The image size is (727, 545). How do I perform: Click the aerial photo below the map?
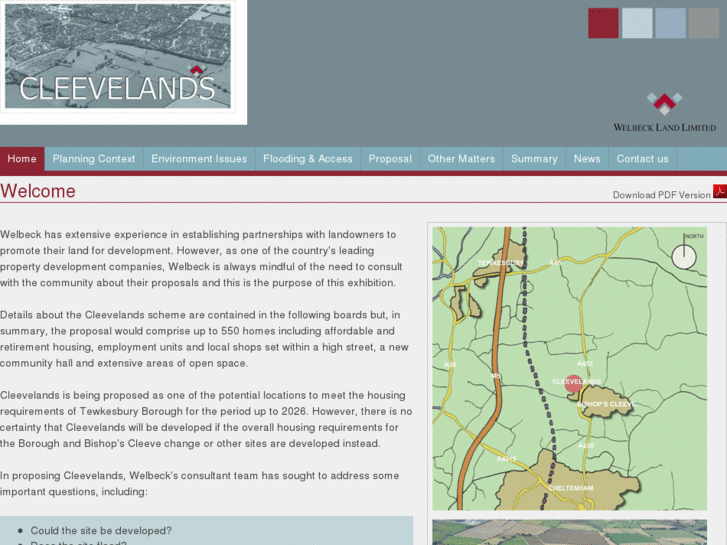[569, 532]
